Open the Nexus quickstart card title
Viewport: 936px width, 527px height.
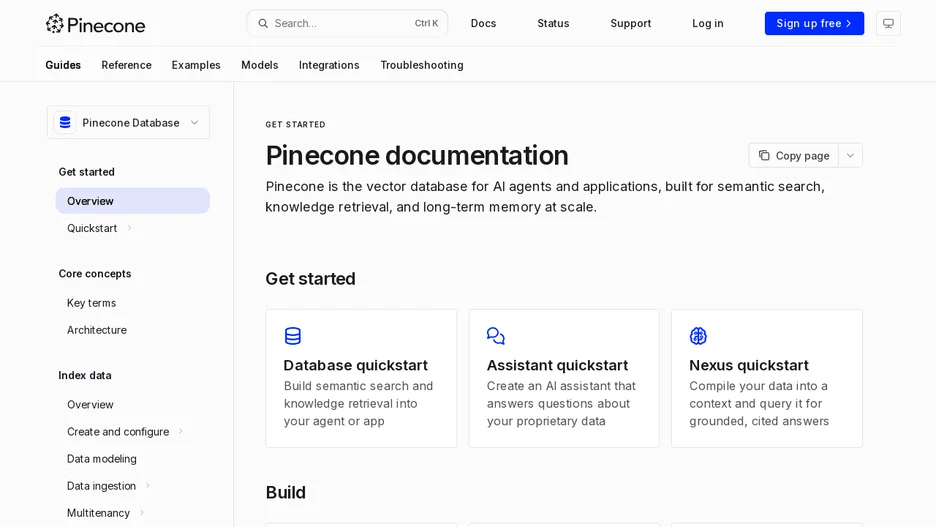click(x=749, y=365)
